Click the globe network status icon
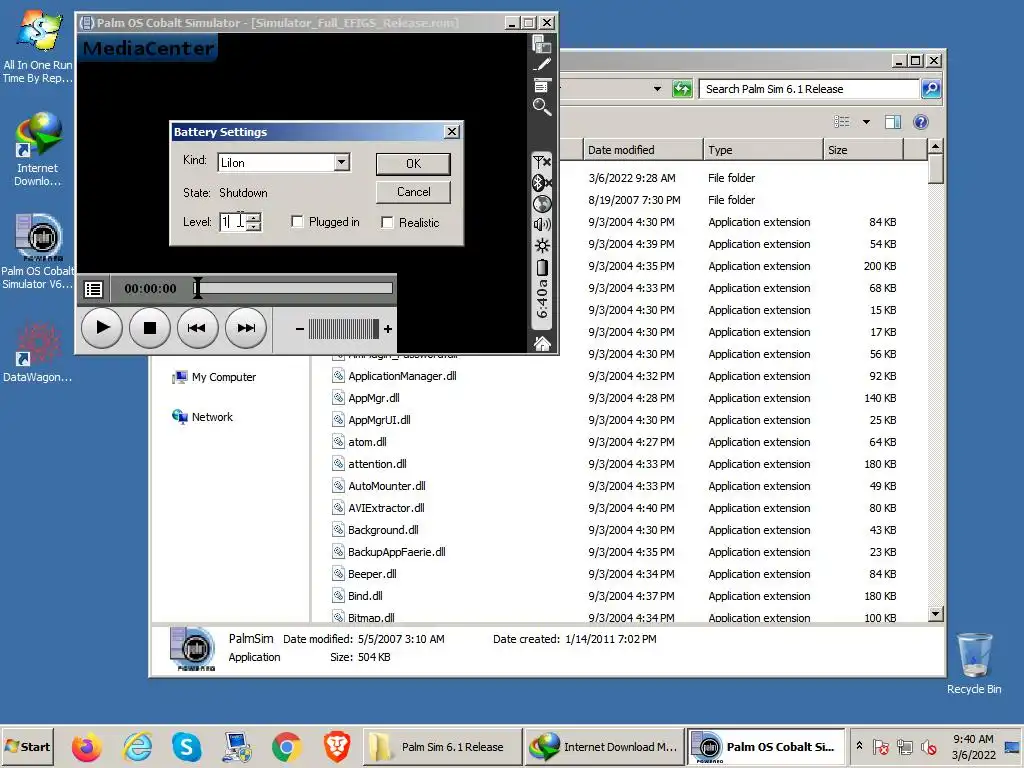Viewport: 1024px width, 768px height. coord(541,204)
